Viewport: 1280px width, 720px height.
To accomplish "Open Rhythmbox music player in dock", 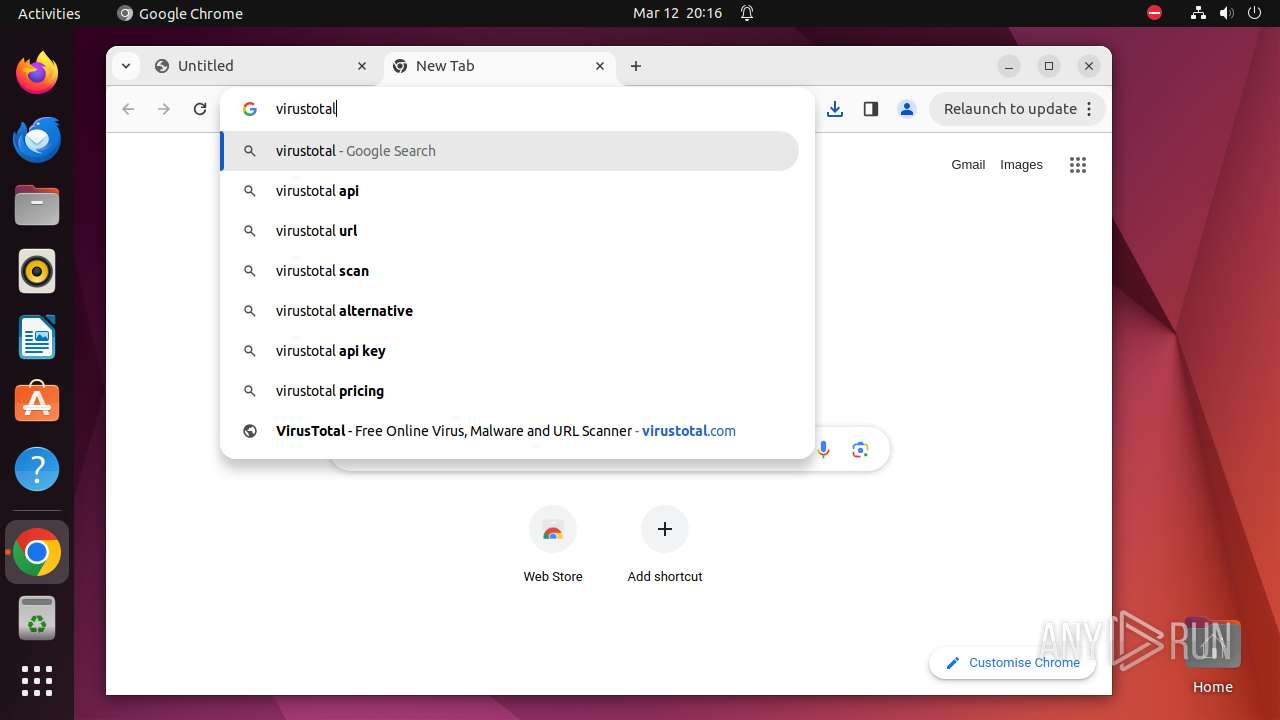I will coord(37,271).
